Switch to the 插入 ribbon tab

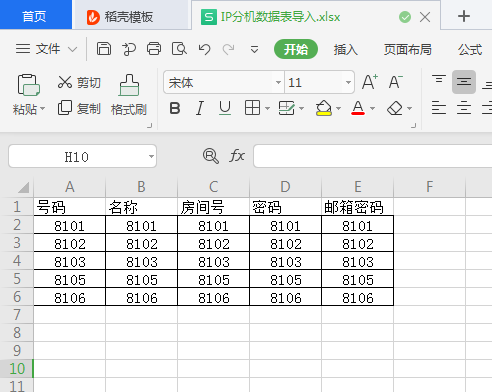pyautogui.click(x=346, y=50)
